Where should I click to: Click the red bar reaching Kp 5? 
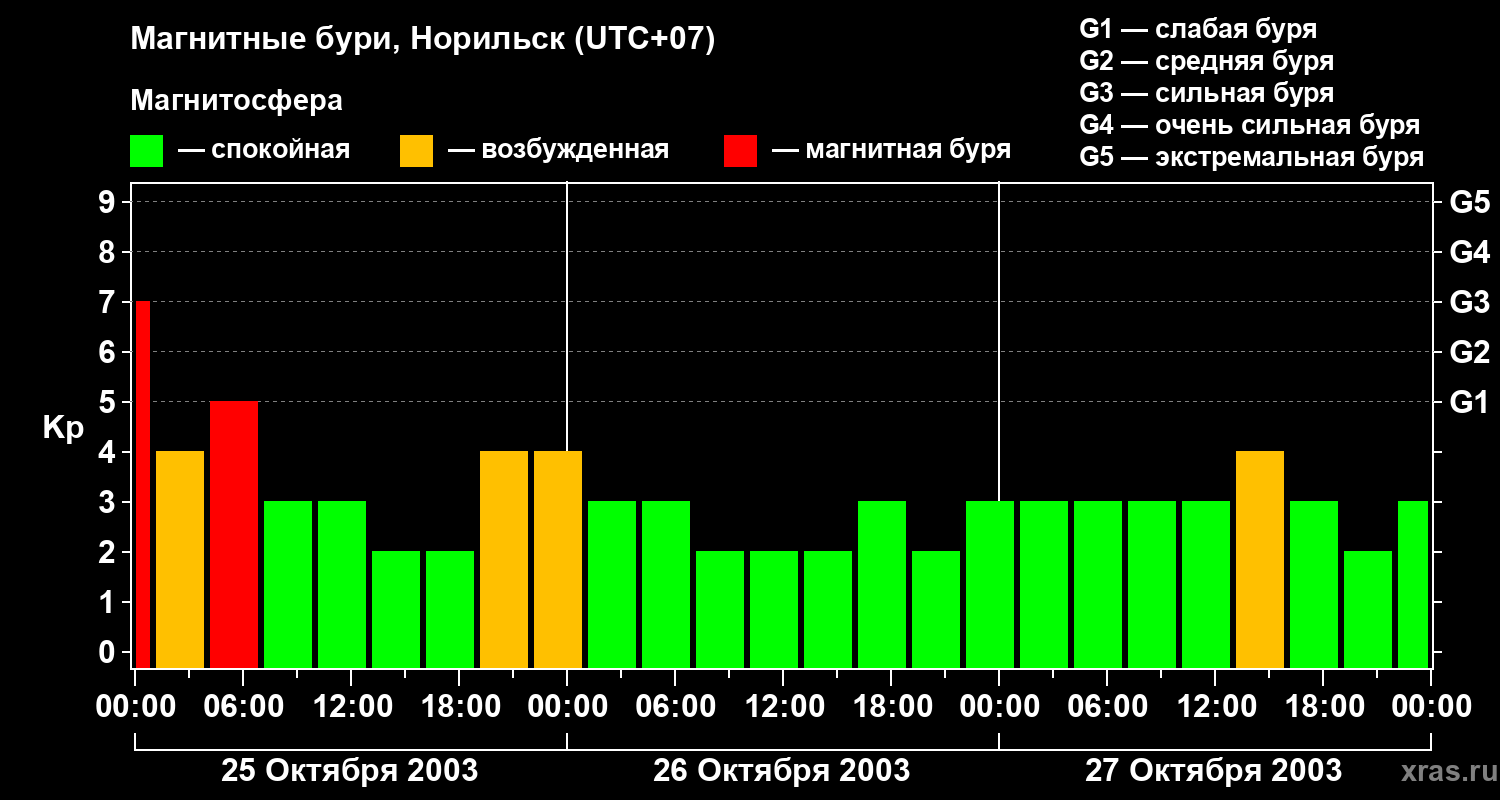234,534
